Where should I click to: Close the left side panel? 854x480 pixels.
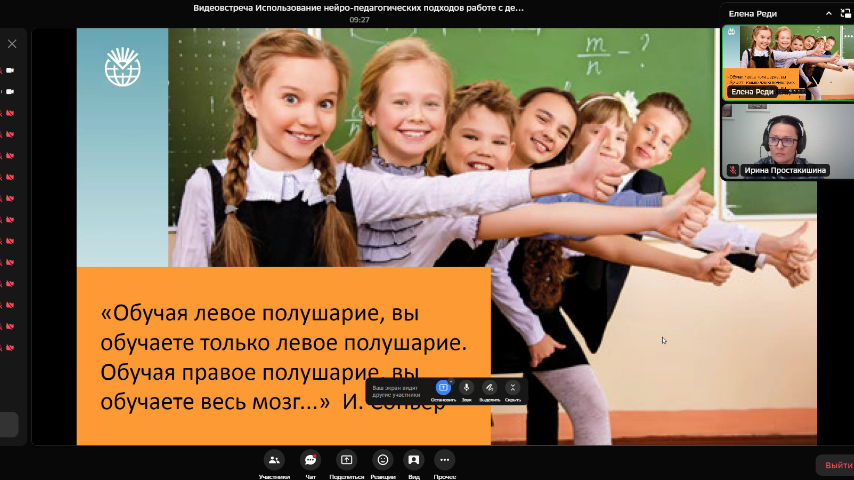pyautogui.click(x=12, y=44)
